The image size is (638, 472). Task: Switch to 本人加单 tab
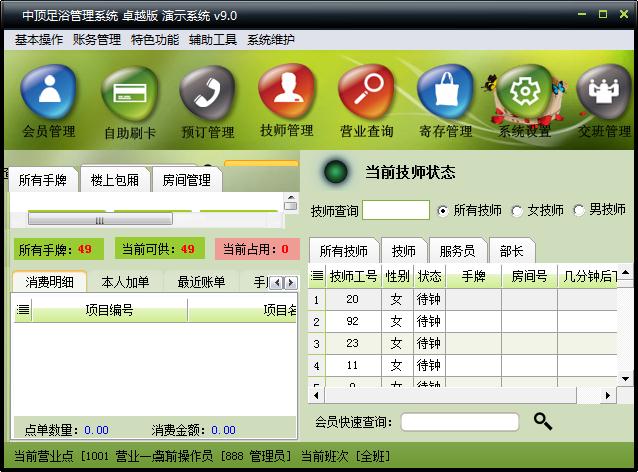coord(125,282)
